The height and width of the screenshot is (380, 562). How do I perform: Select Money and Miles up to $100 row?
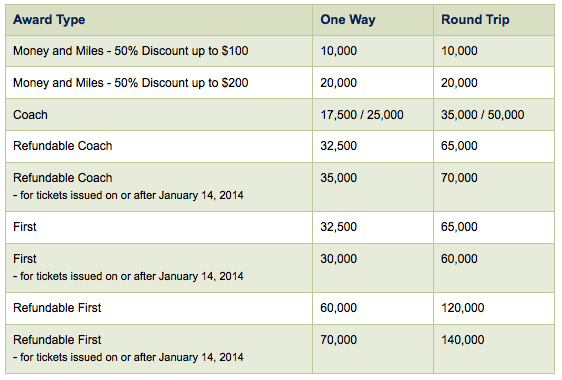pos(280,51)
